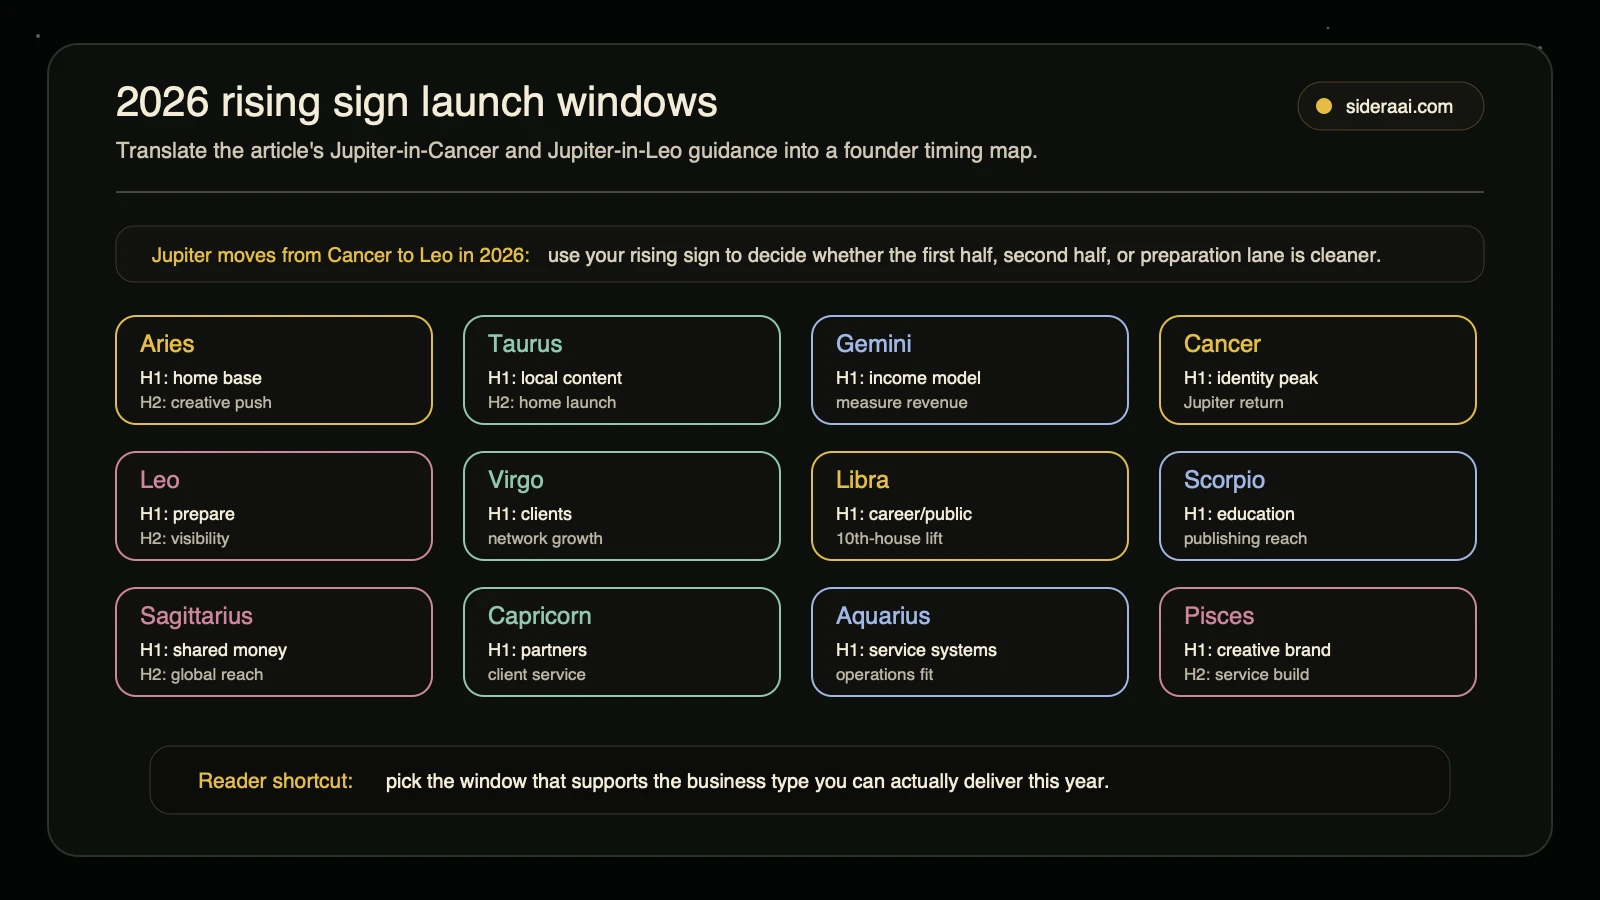
Task: Select the Cancer card heading
Action: point(1222,344)
